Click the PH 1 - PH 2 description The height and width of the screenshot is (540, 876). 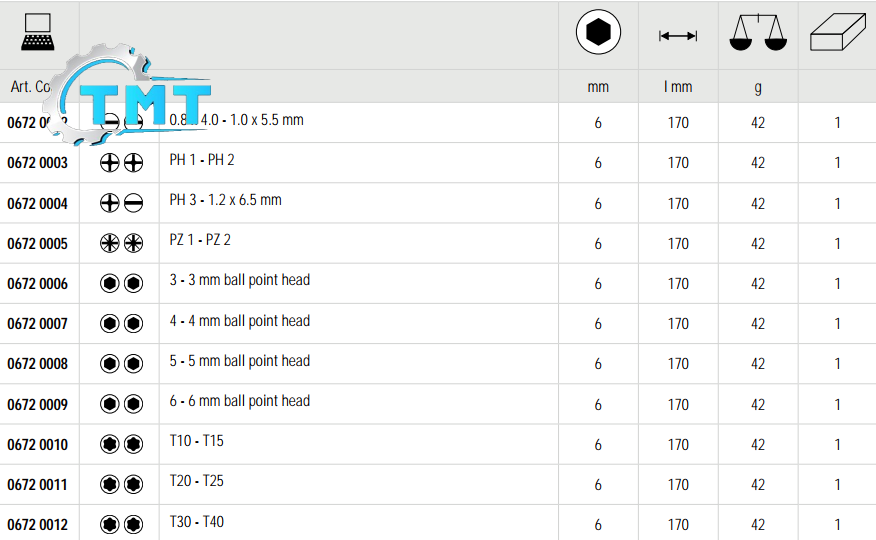(202, 160)
